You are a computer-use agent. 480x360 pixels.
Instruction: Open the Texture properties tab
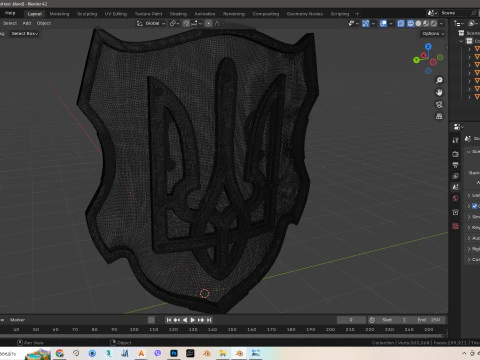point(455,227)
